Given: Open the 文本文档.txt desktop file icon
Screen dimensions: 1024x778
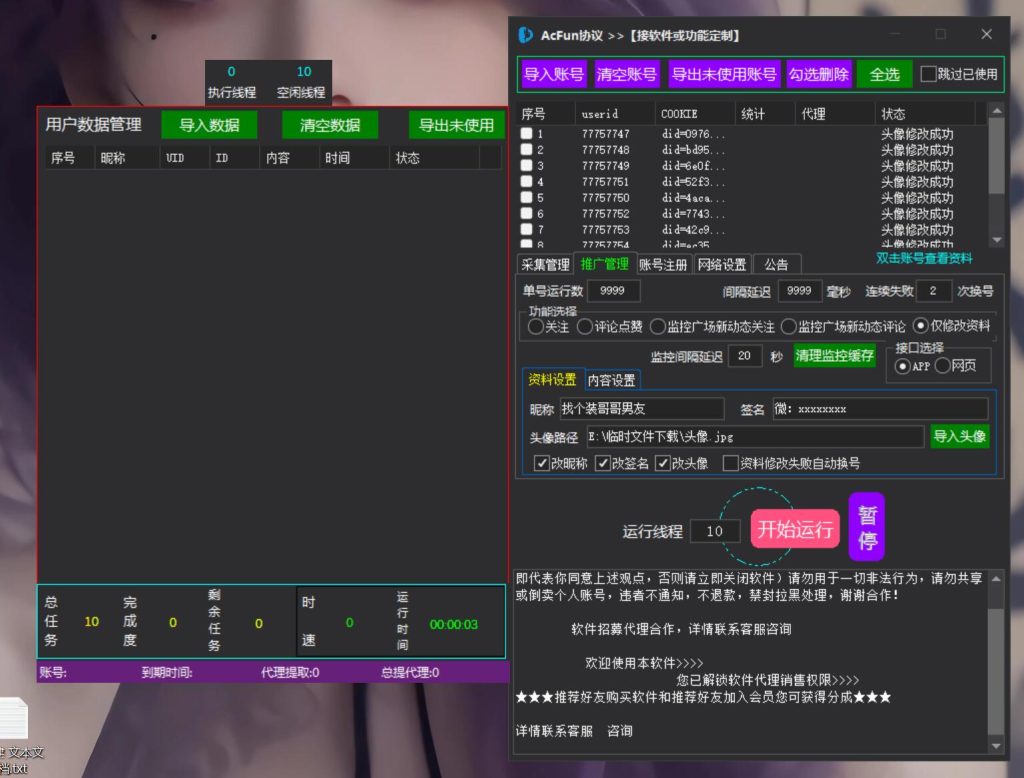Looking at the screenshot, I should point(14,735).
